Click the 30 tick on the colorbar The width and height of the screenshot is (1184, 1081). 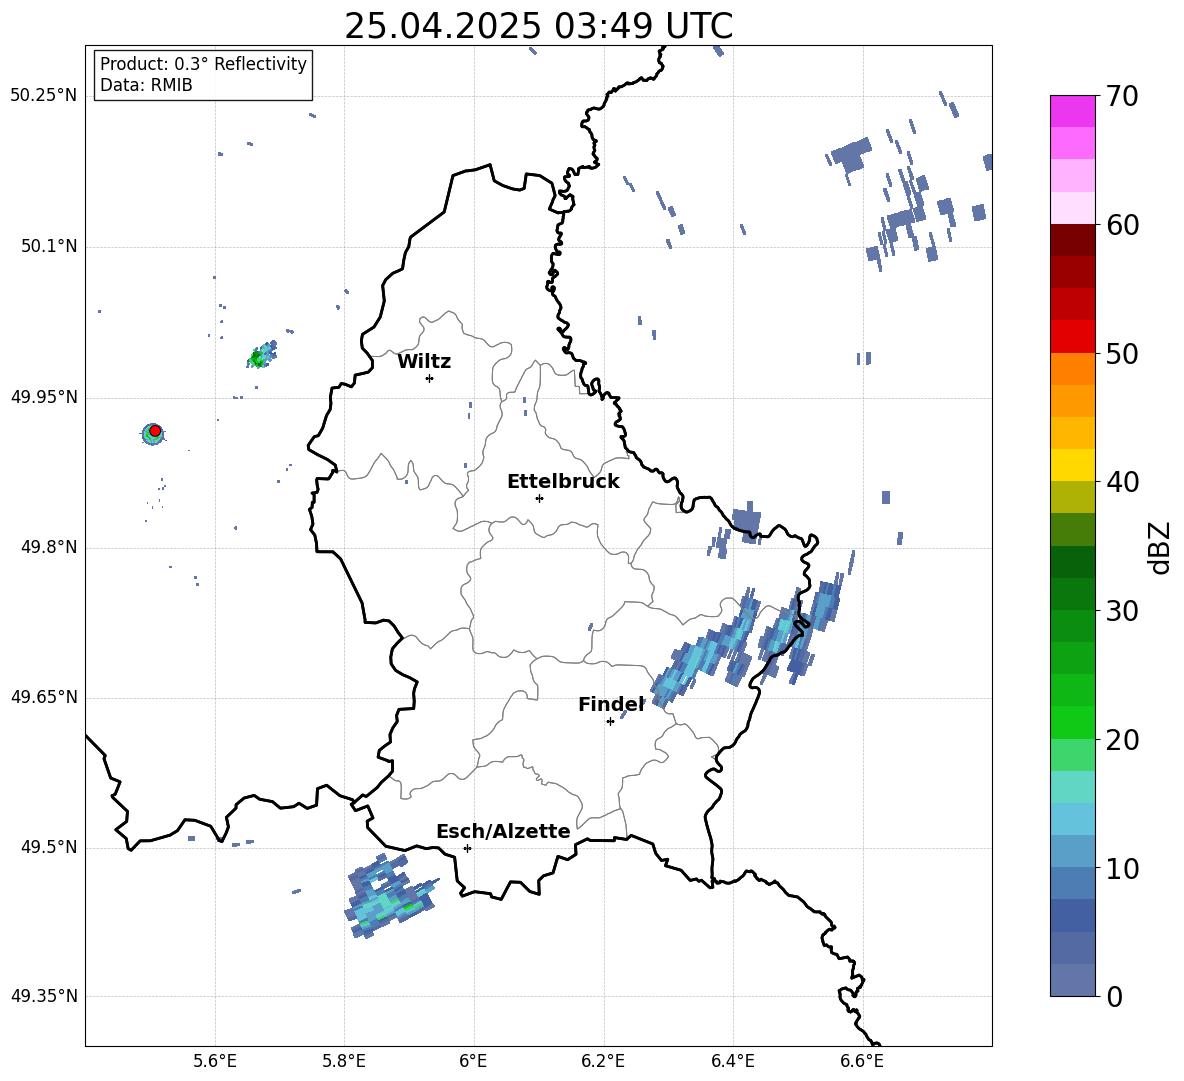[1121, 611]
